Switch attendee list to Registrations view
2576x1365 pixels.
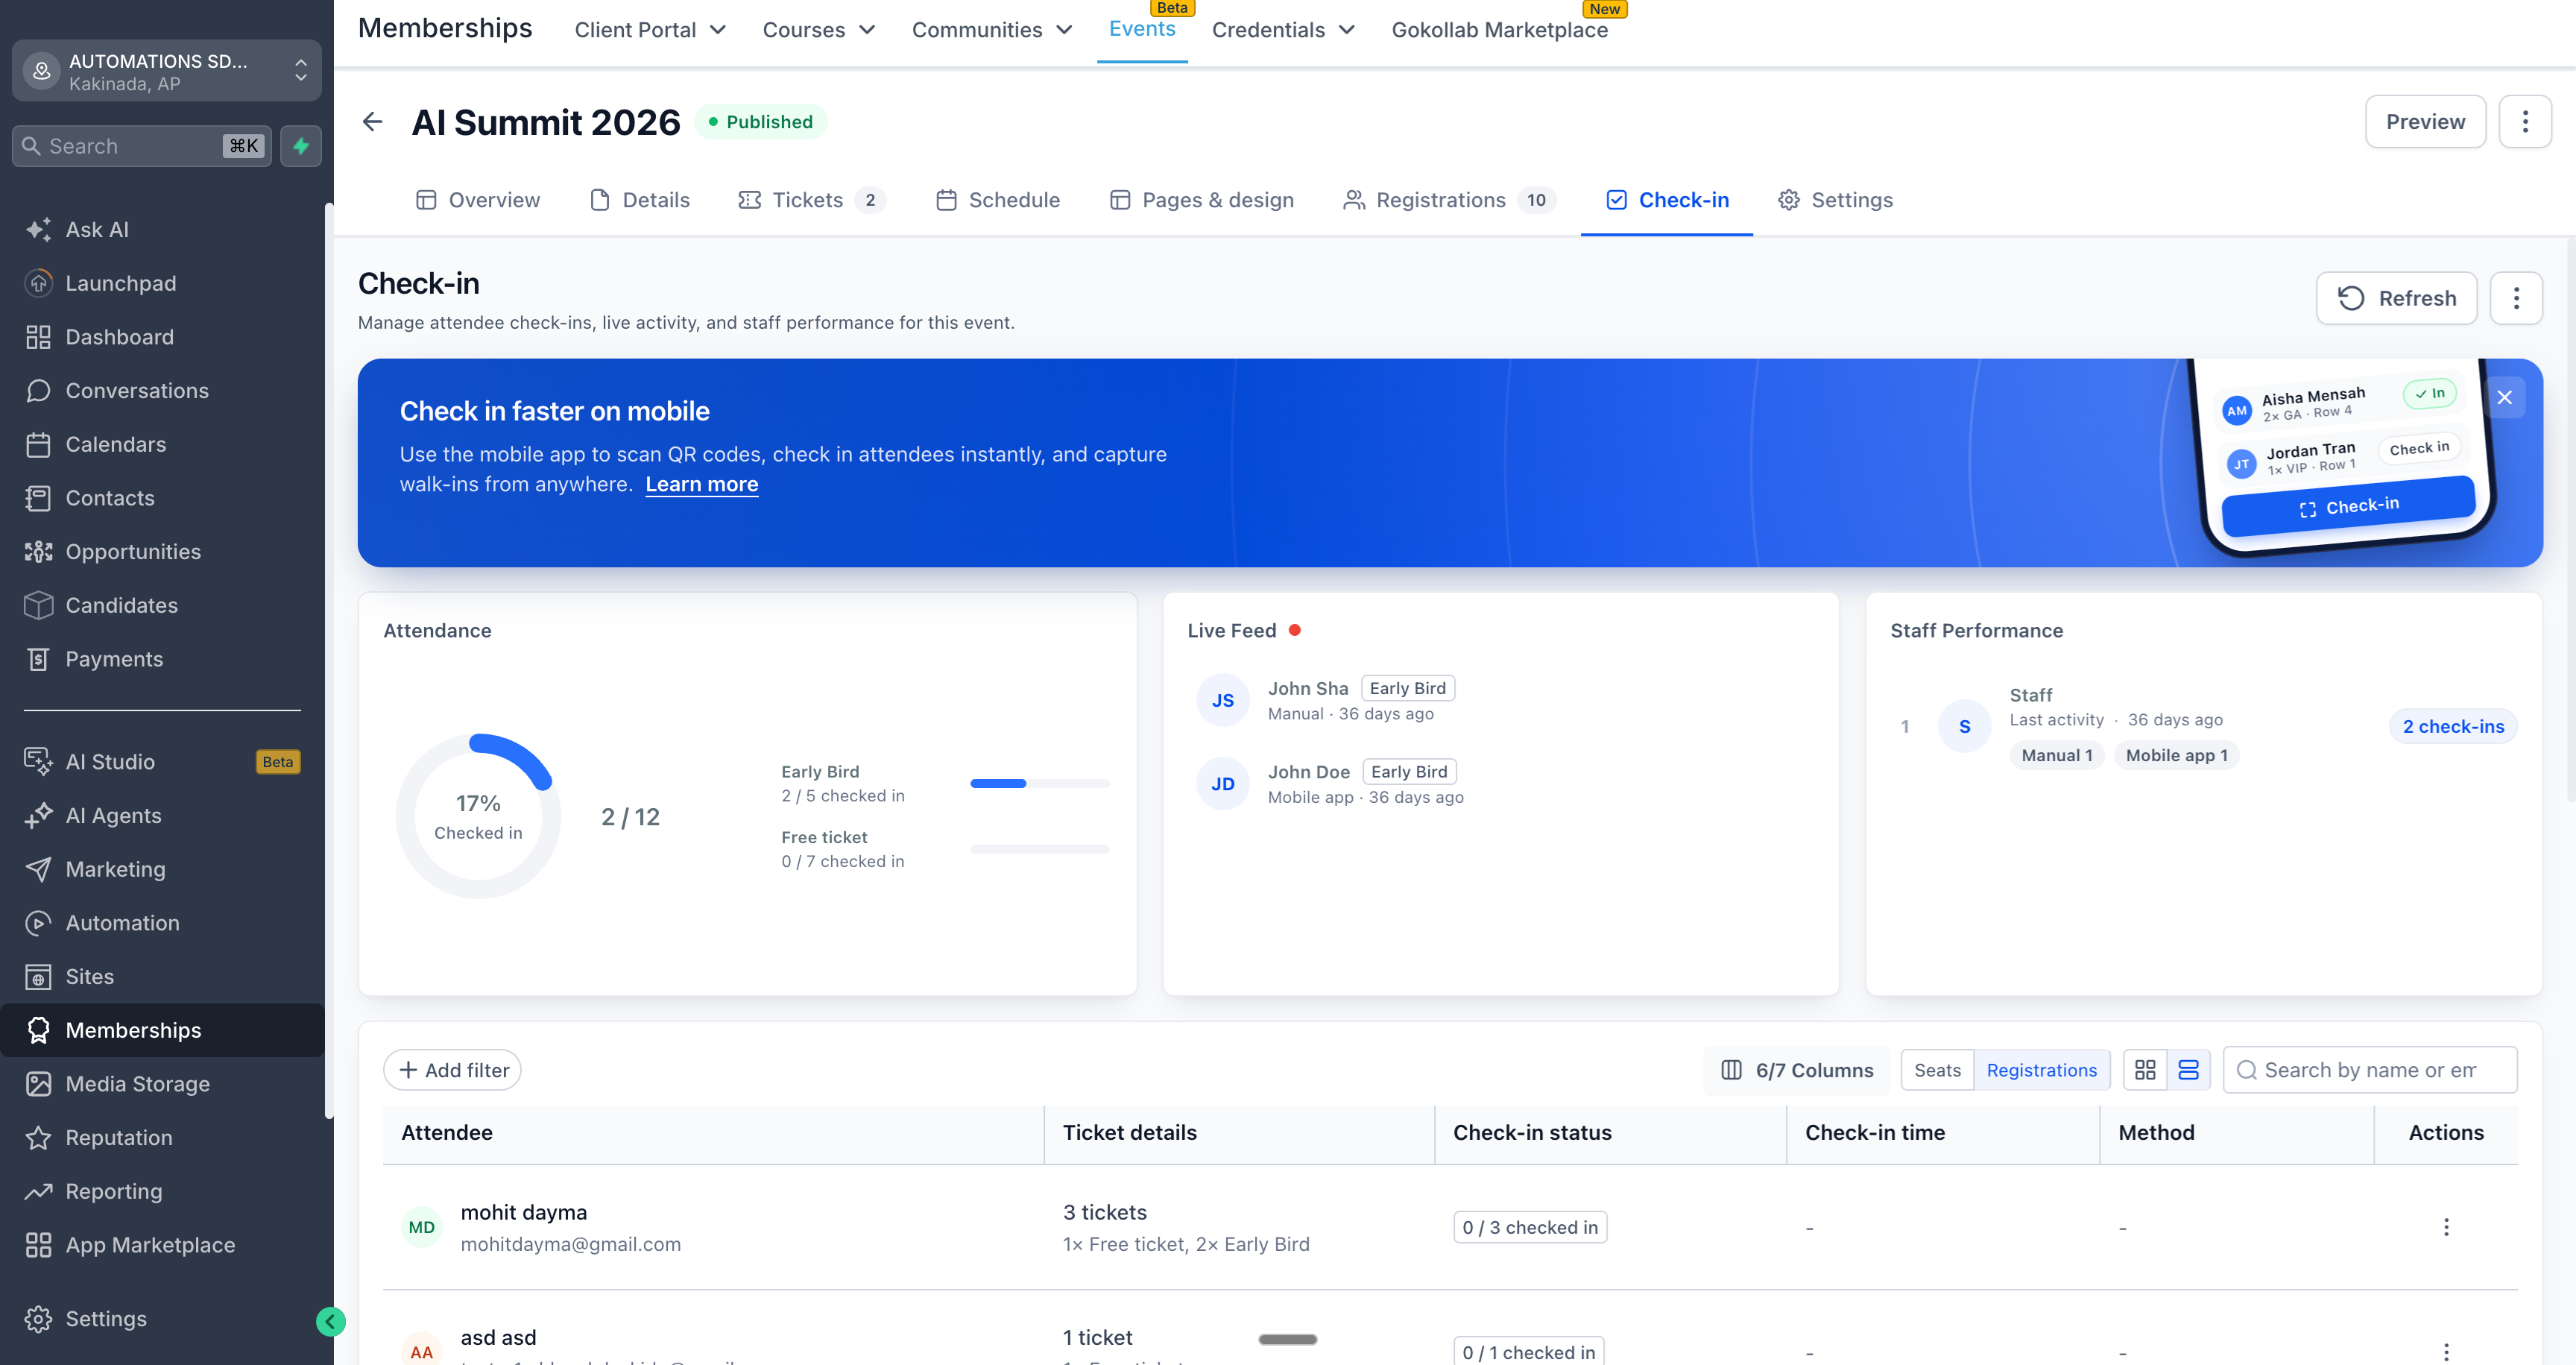tap(2041, 1070)
